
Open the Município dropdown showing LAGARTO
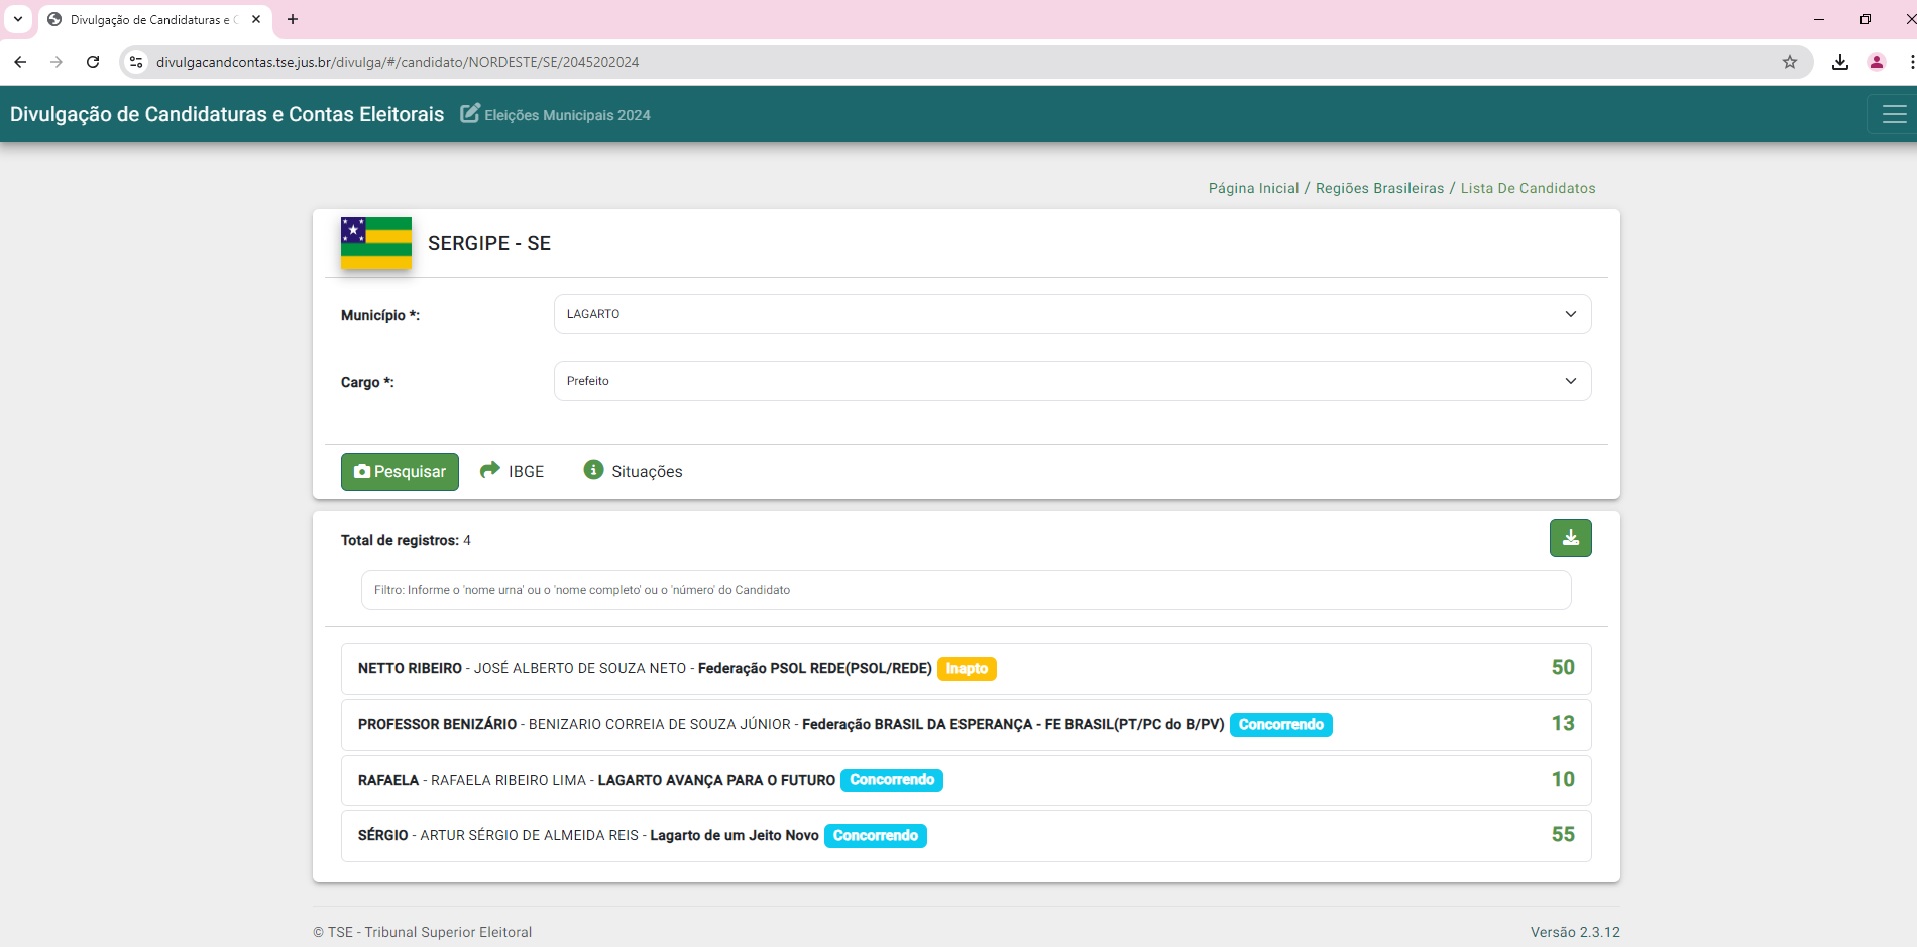[x=1072, y=314]
